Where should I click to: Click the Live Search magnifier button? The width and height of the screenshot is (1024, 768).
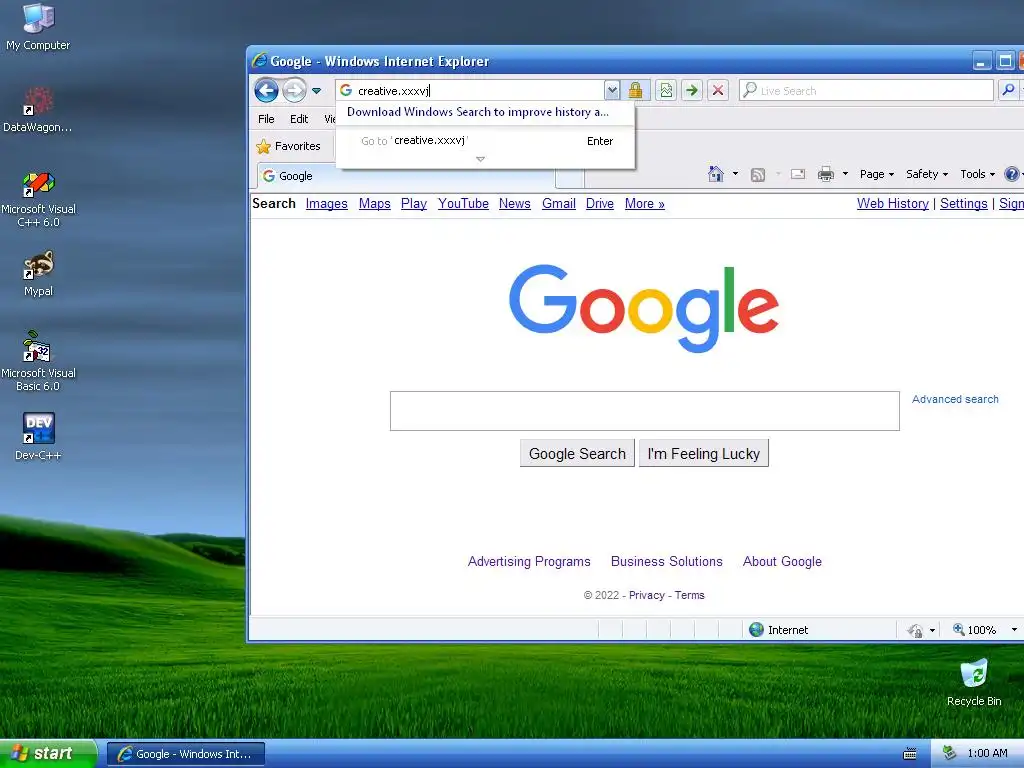(x=1008, y=90)
